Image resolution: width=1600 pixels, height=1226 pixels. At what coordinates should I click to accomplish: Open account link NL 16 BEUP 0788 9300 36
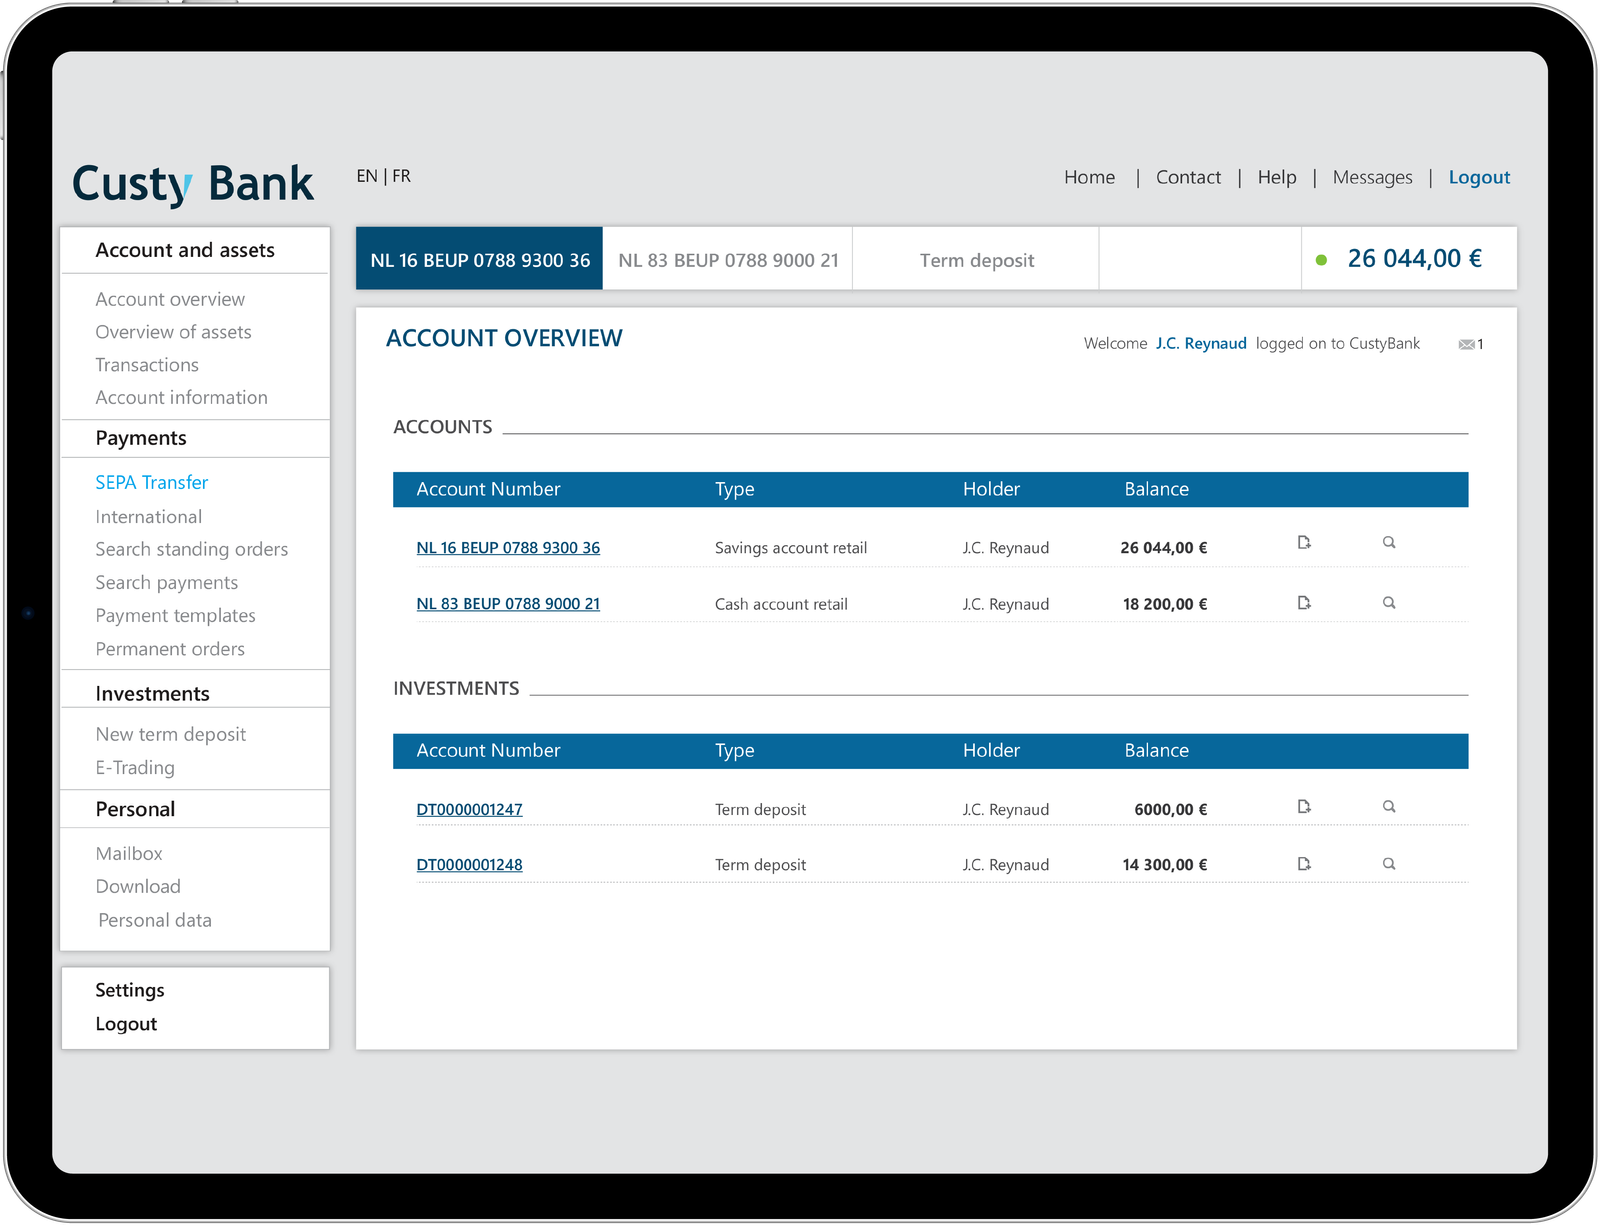pos(508,548)
